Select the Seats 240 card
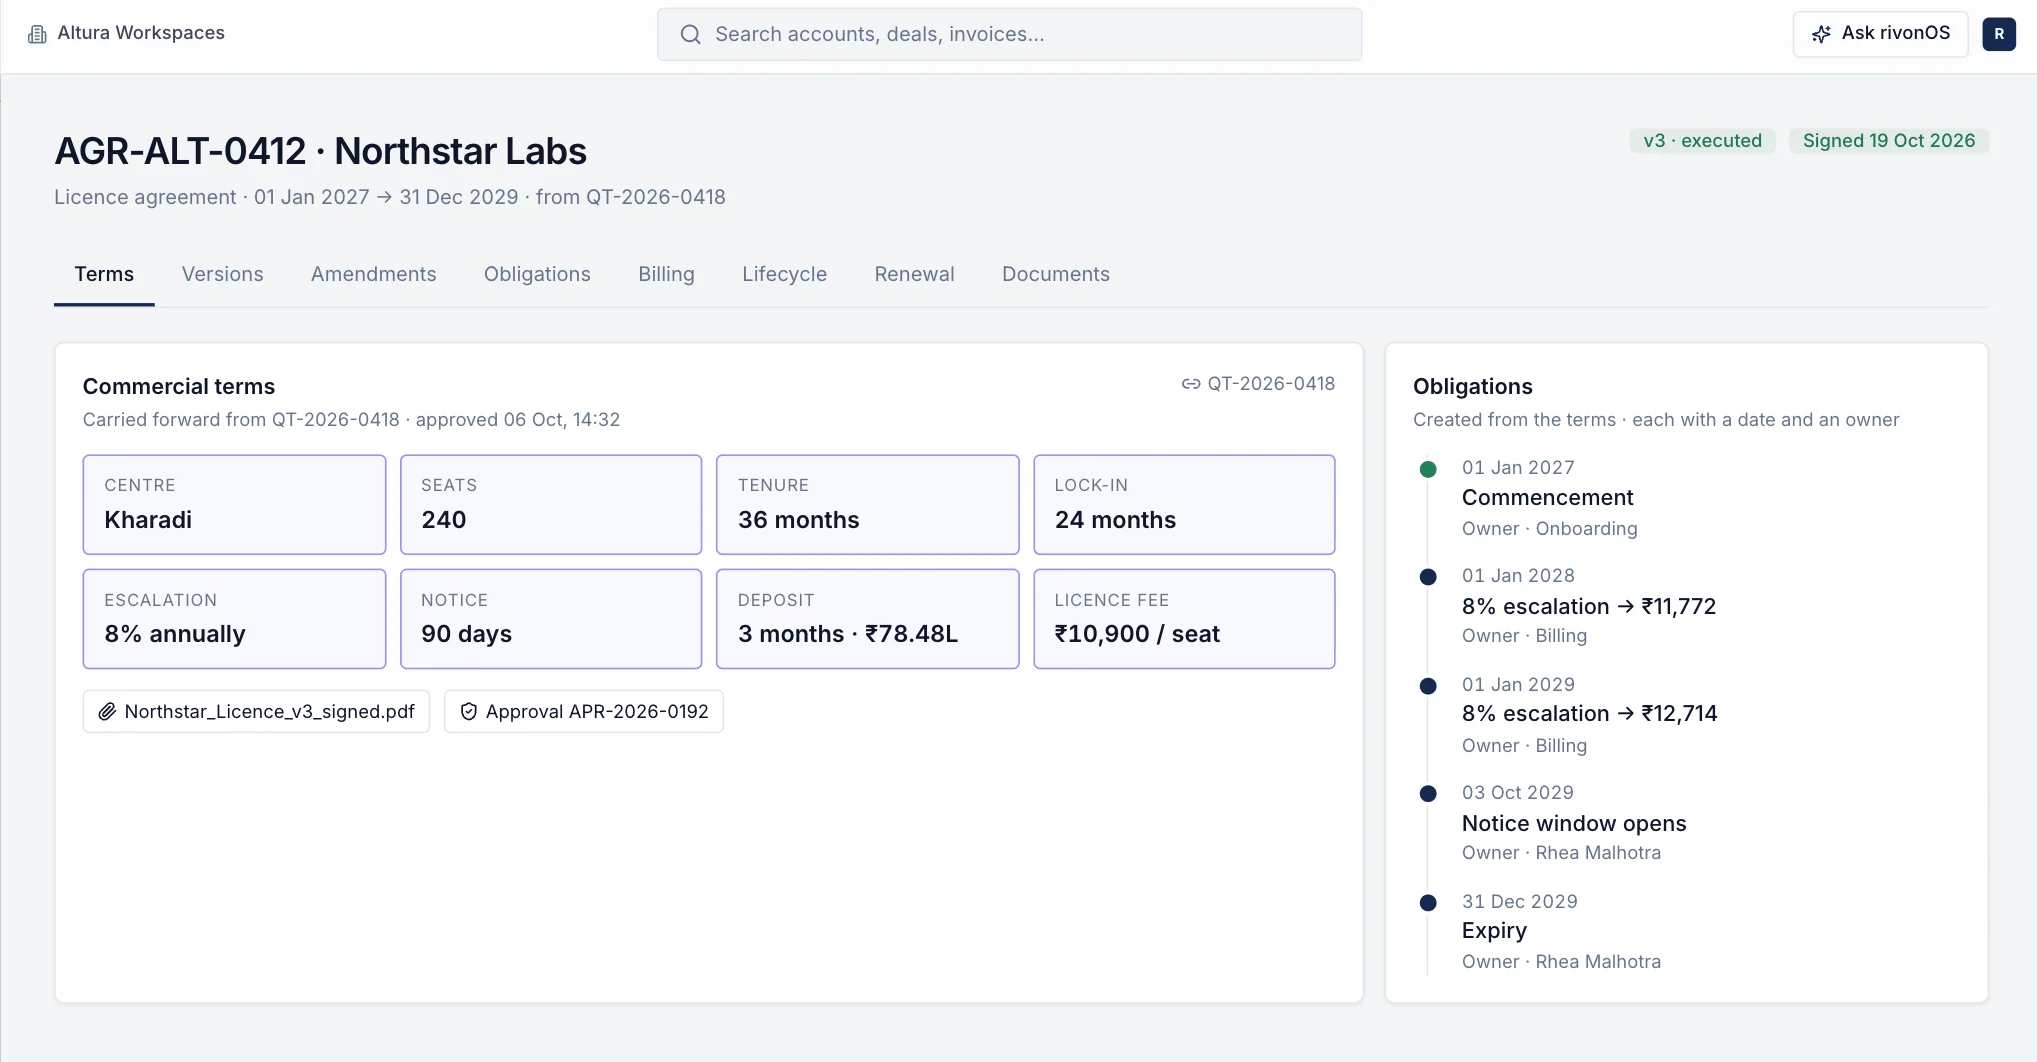This screenshot has width=2037, height=1062. [x=551, y=505]
